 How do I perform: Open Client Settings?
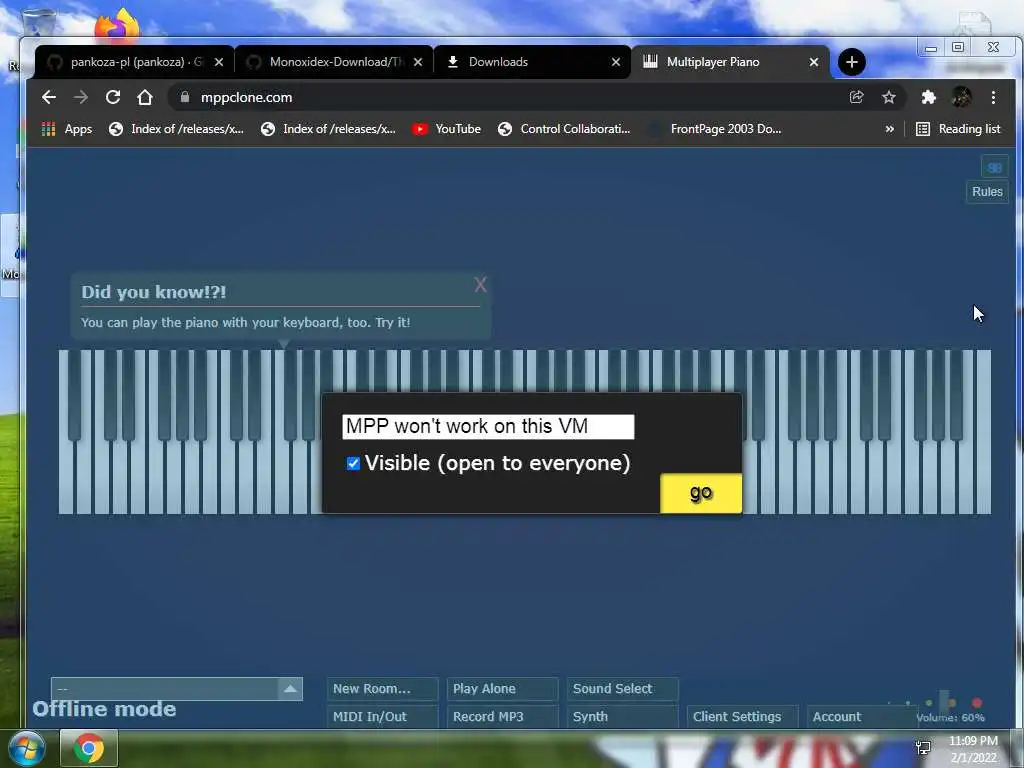pyautogui.click(x=743, y=716)
